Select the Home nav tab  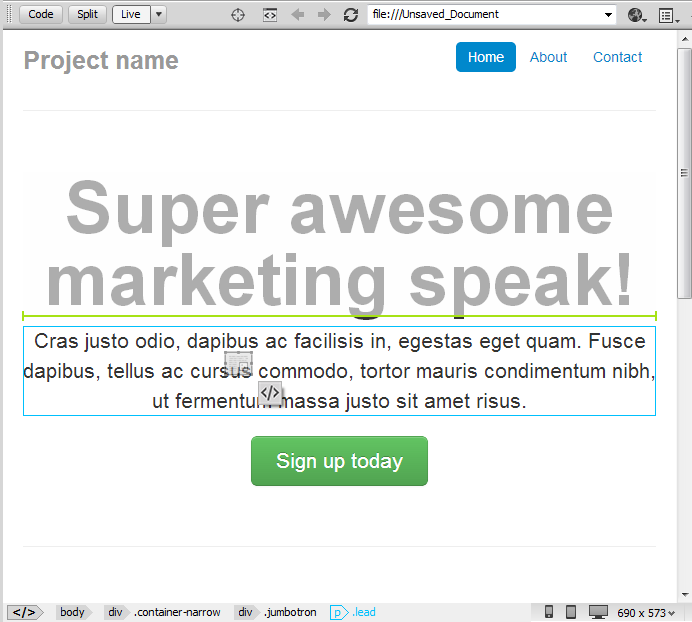(x=485, y=57)
